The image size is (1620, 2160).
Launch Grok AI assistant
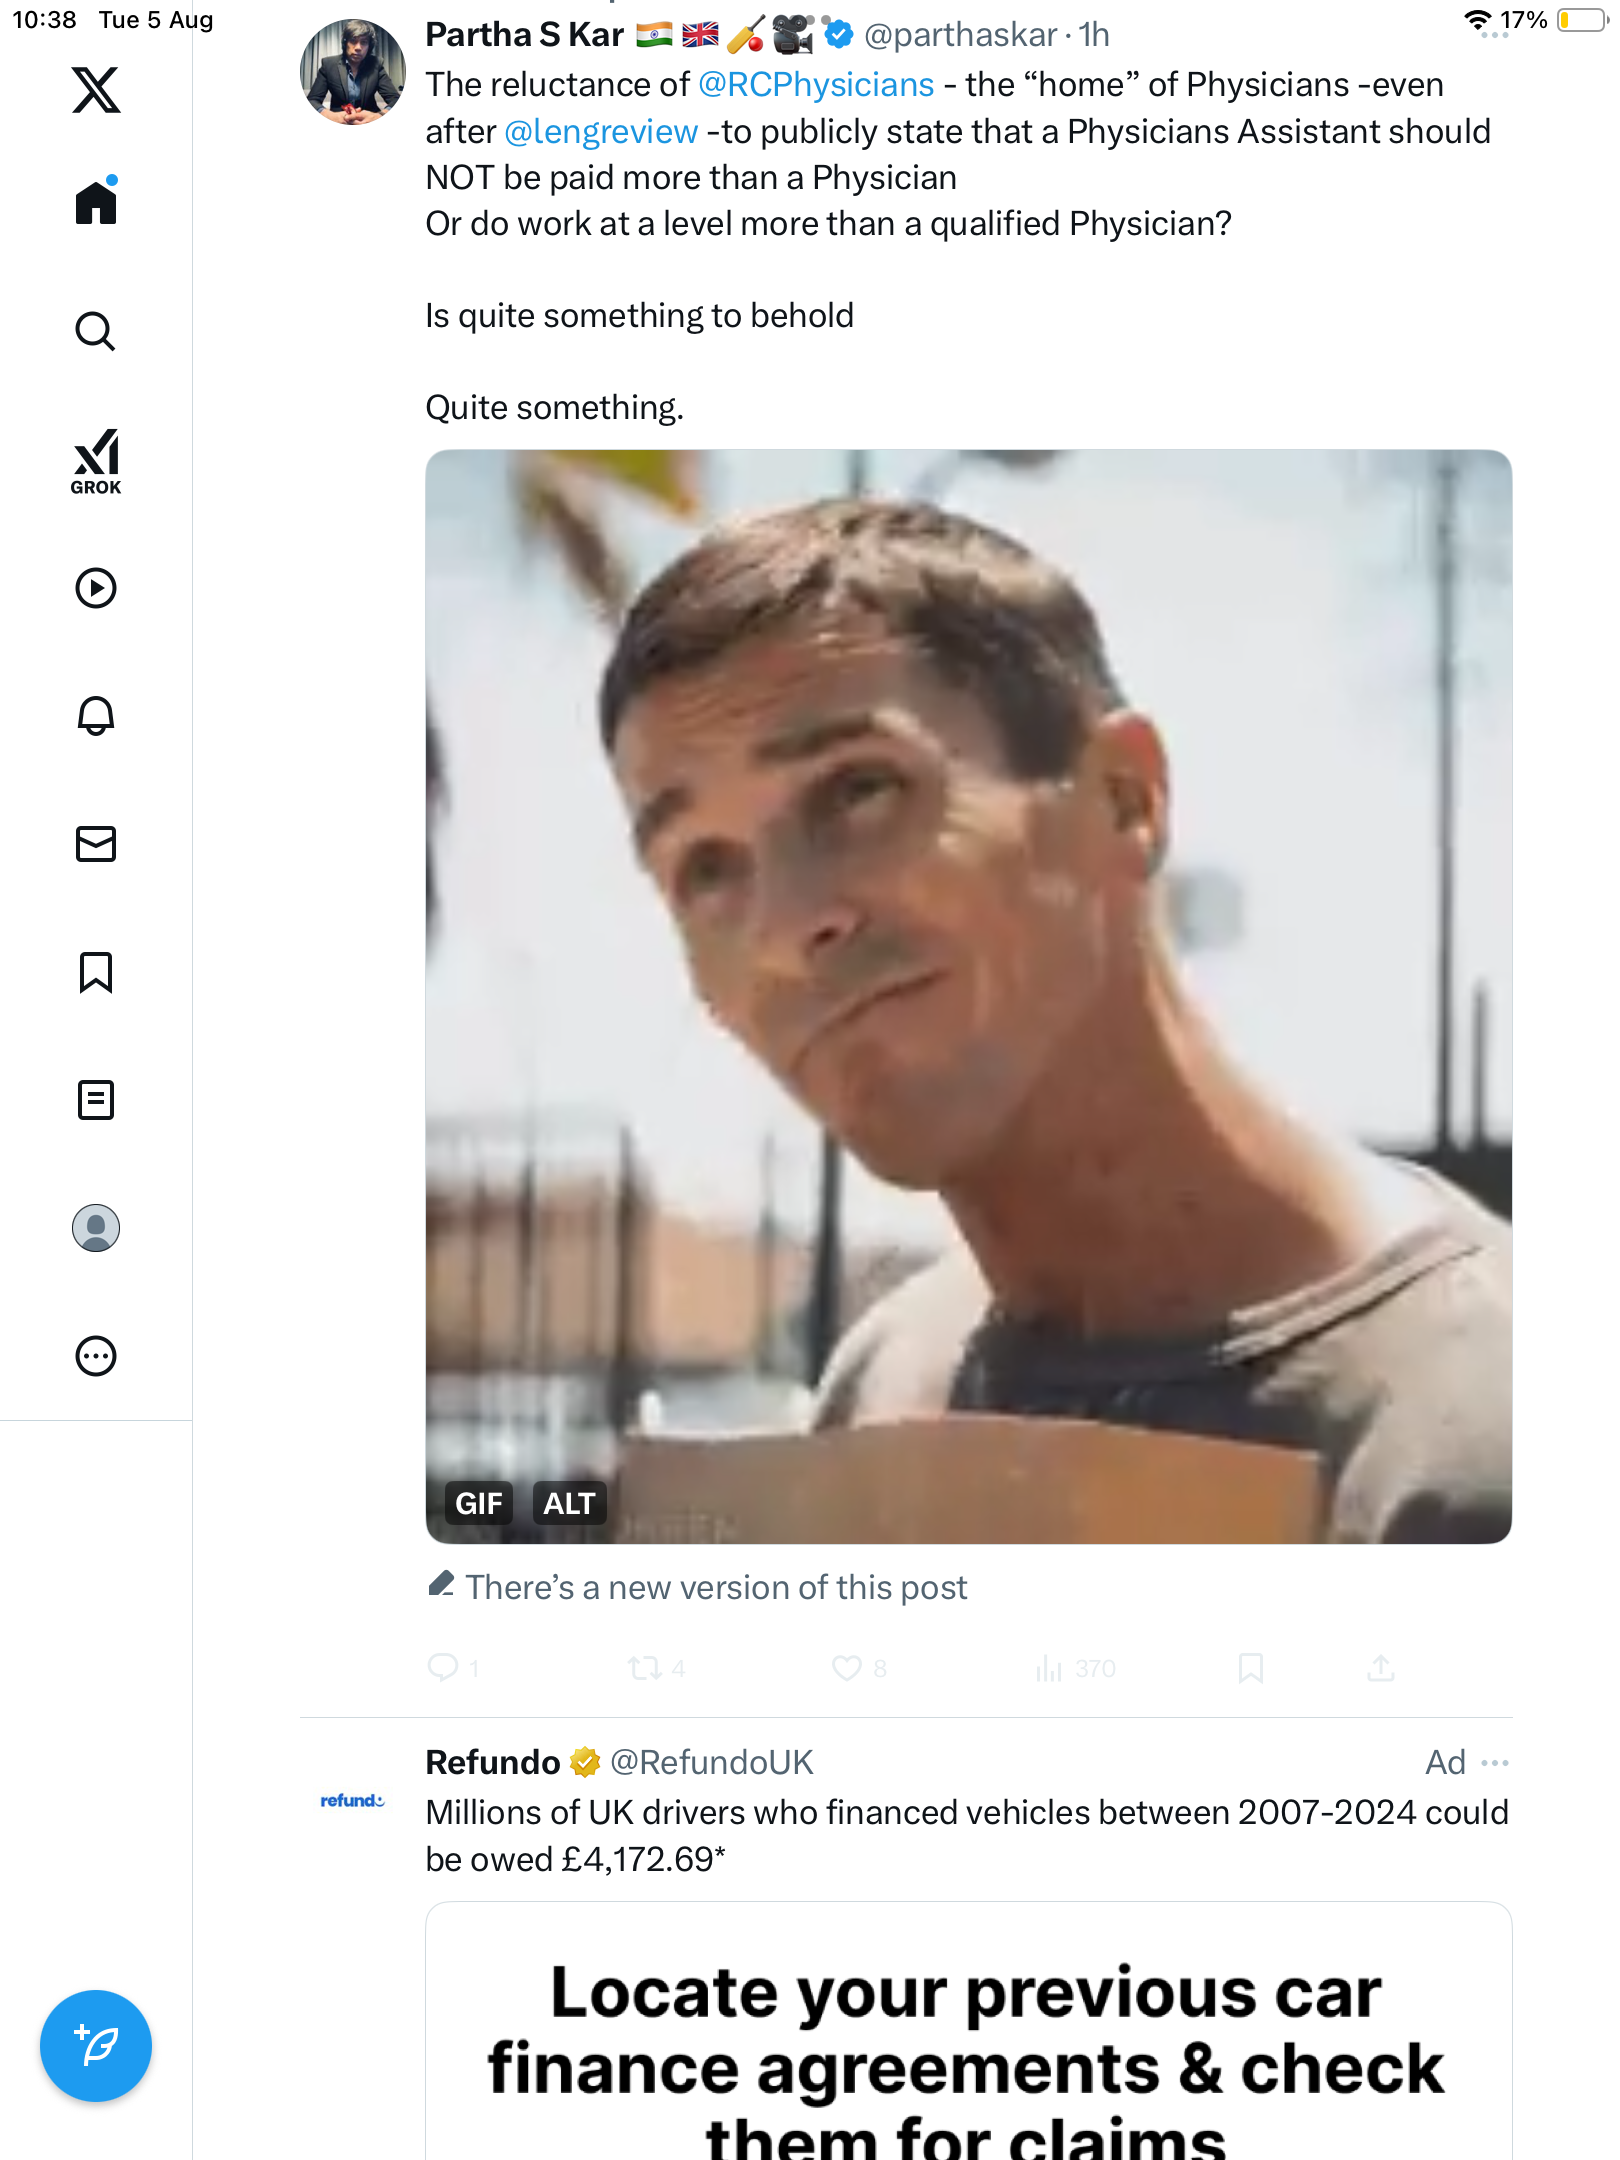[96, 461]
